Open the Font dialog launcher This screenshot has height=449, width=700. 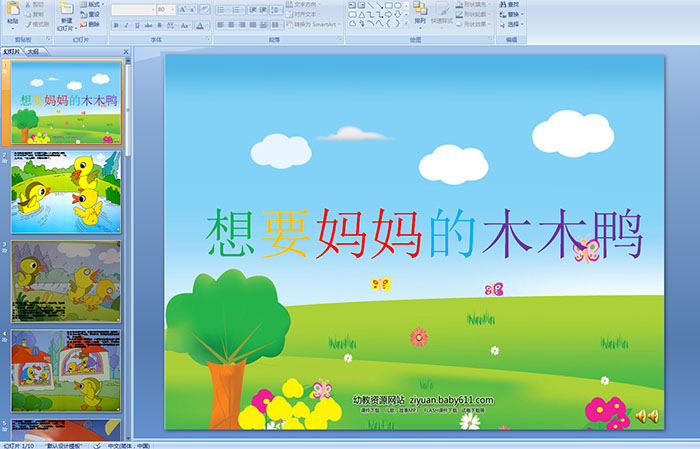208,39
